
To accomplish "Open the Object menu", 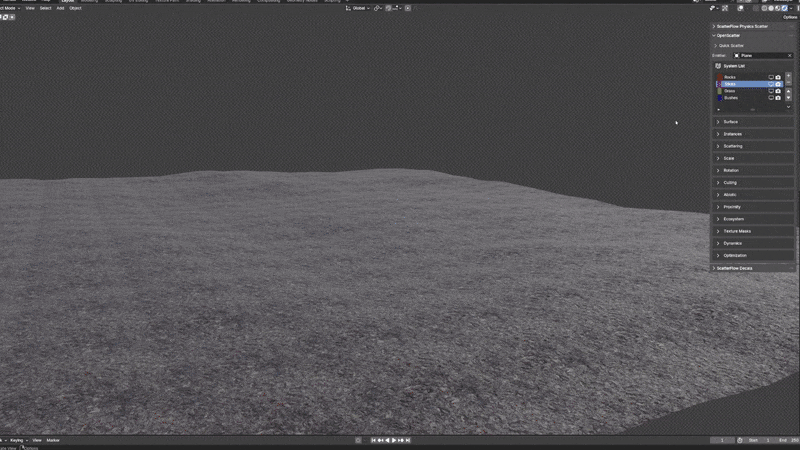I will click(76, 8).
